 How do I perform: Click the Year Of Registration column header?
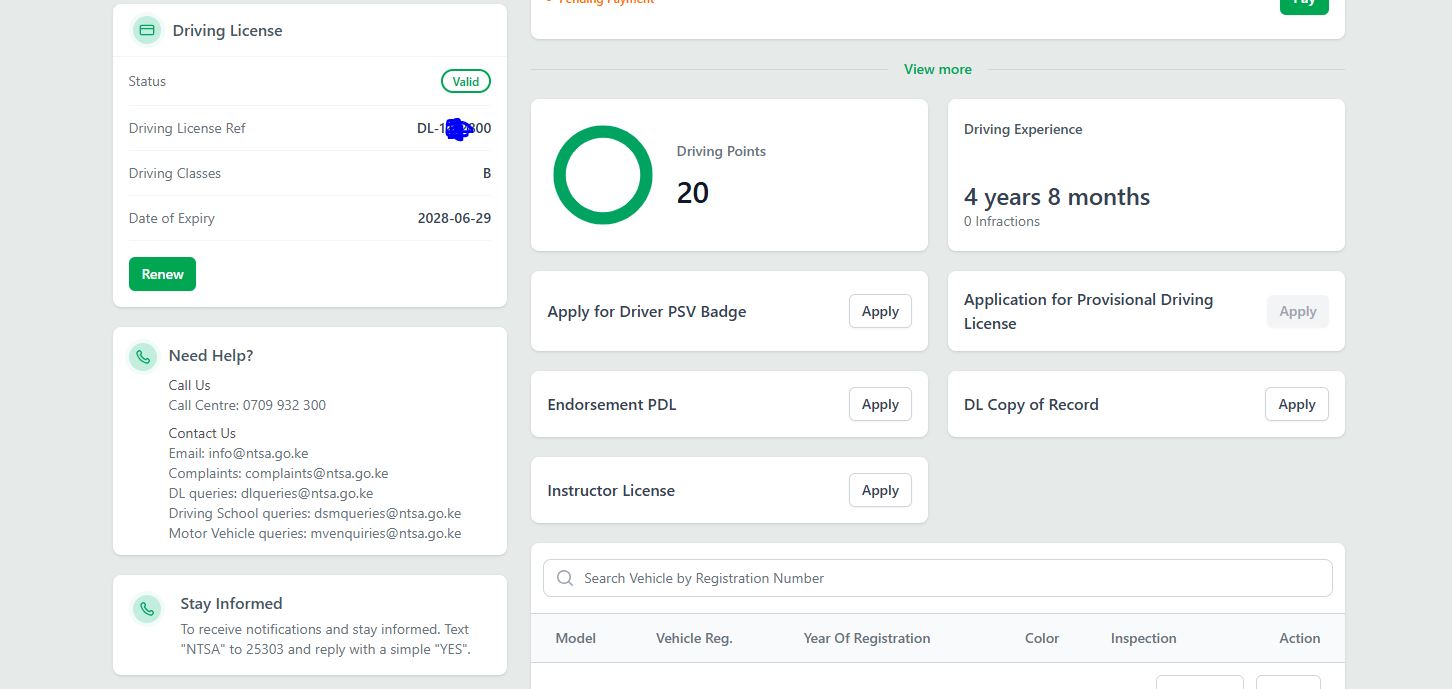point(866,638)
